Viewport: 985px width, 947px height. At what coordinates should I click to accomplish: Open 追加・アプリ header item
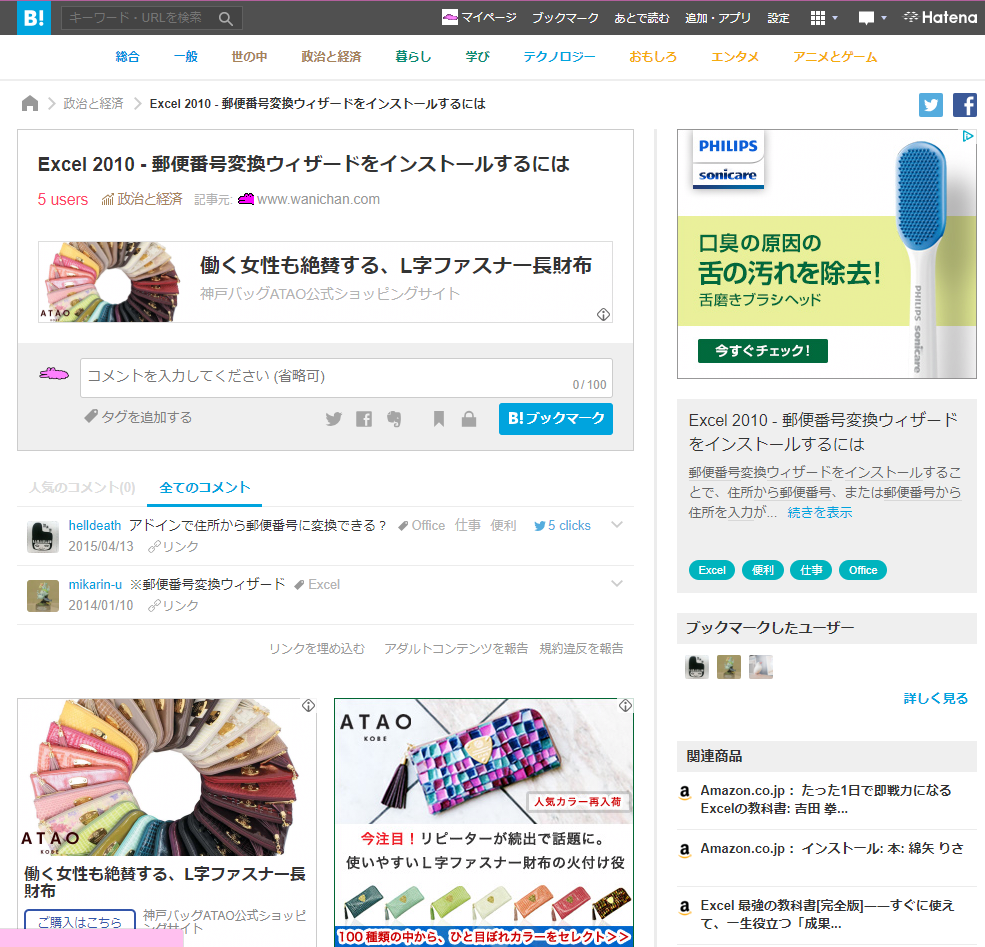718,18
